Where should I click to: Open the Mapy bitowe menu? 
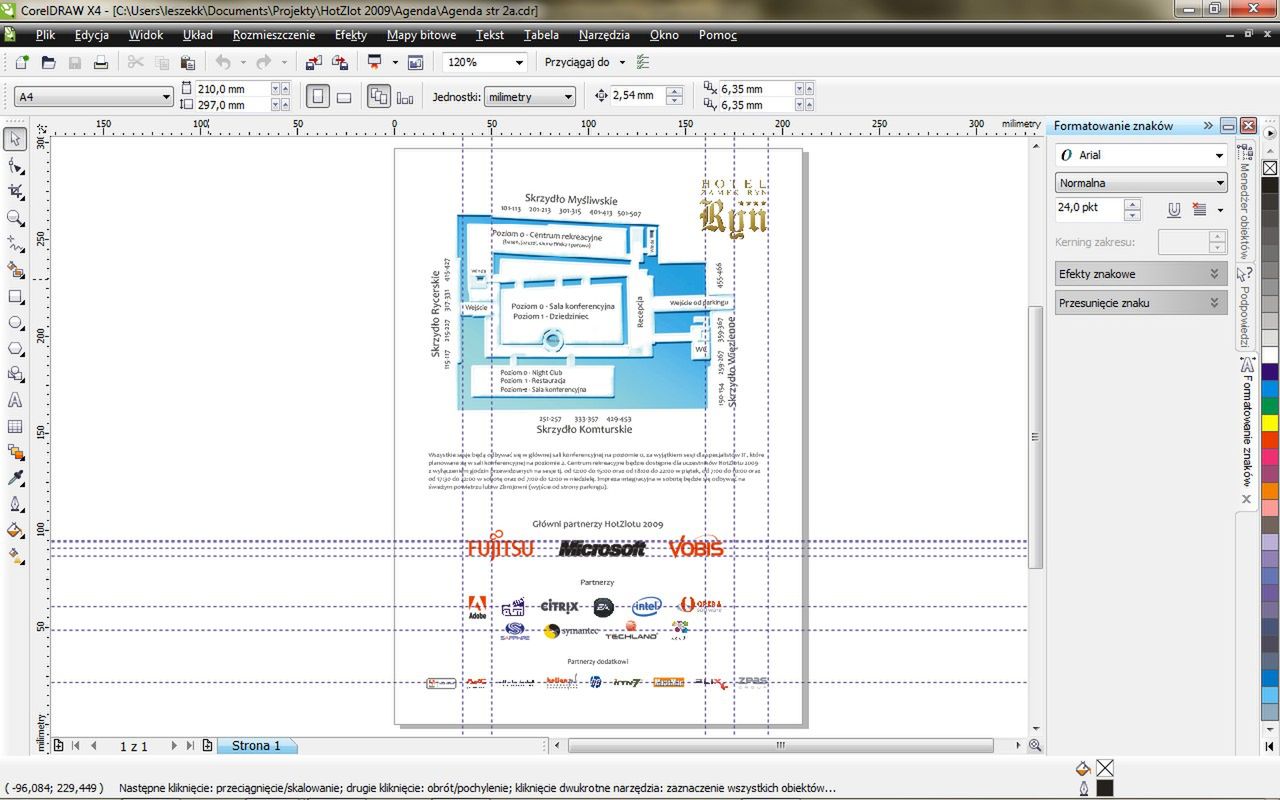[422, 34]
